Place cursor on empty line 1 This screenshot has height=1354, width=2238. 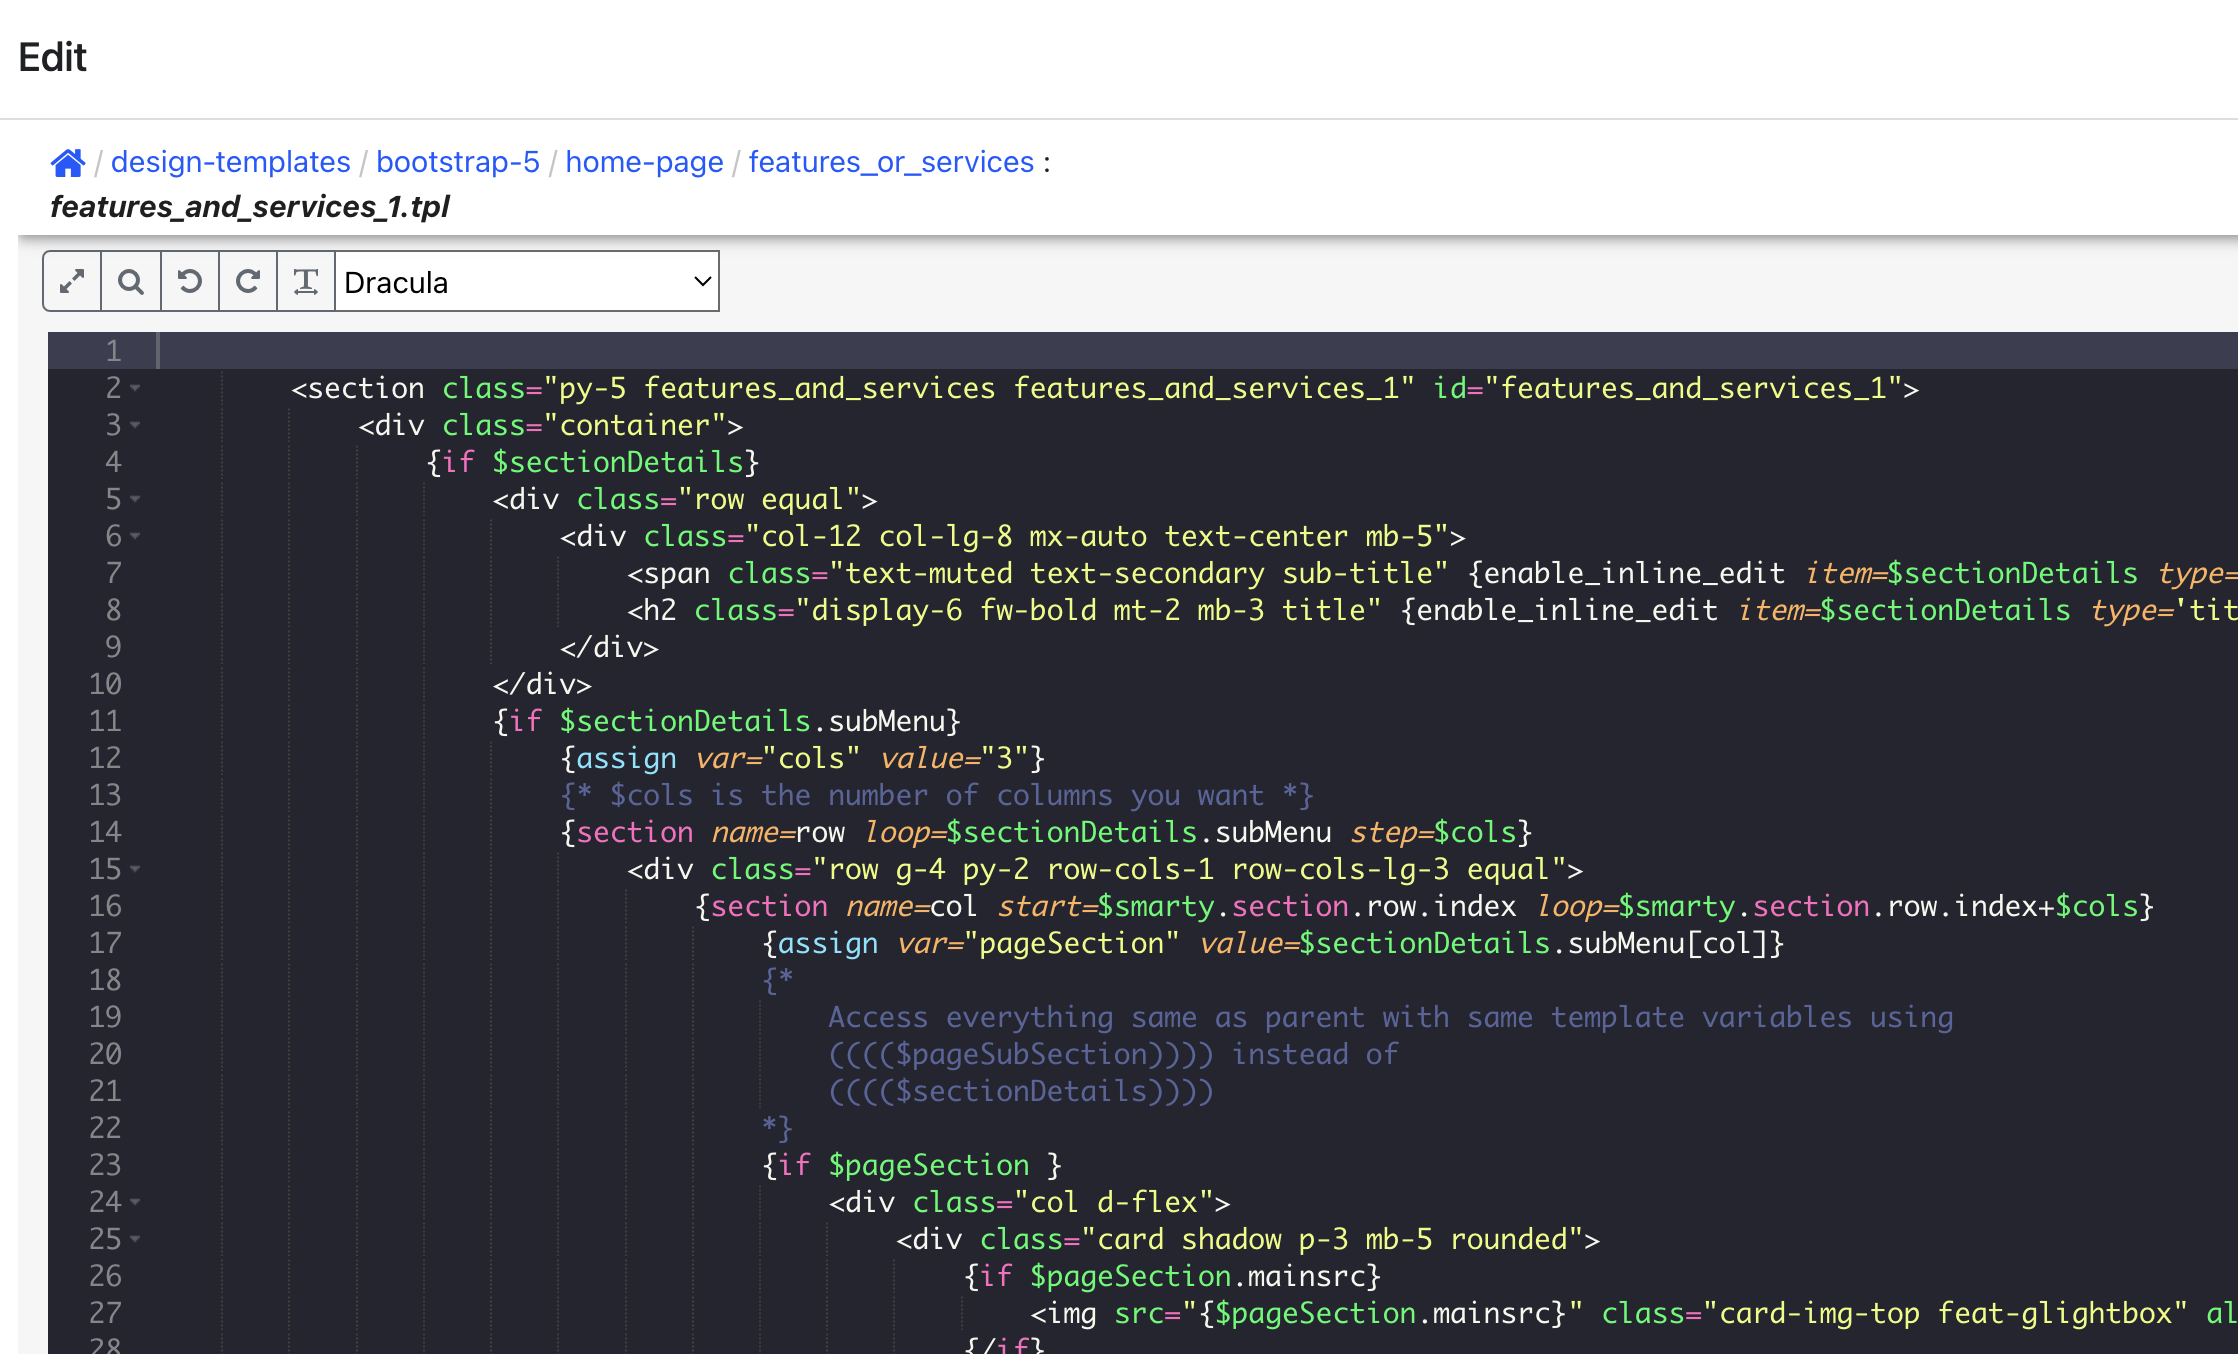click(x=1198, y=351)
